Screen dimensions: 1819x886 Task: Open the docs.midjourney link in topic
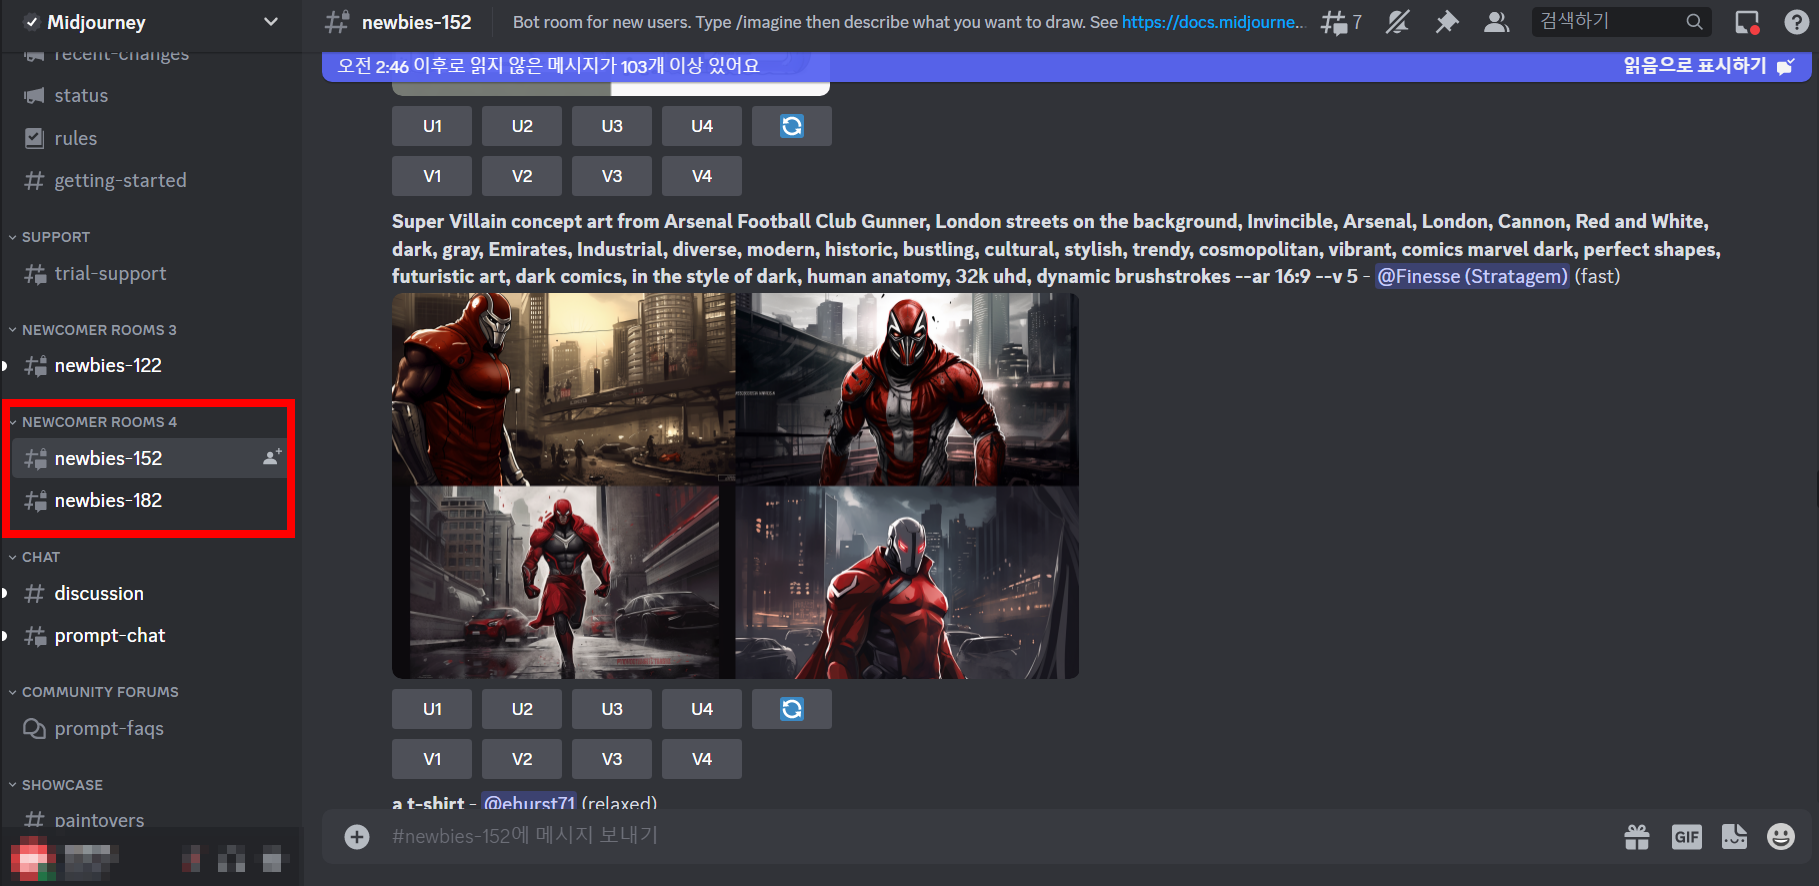tap(1213, 22)
